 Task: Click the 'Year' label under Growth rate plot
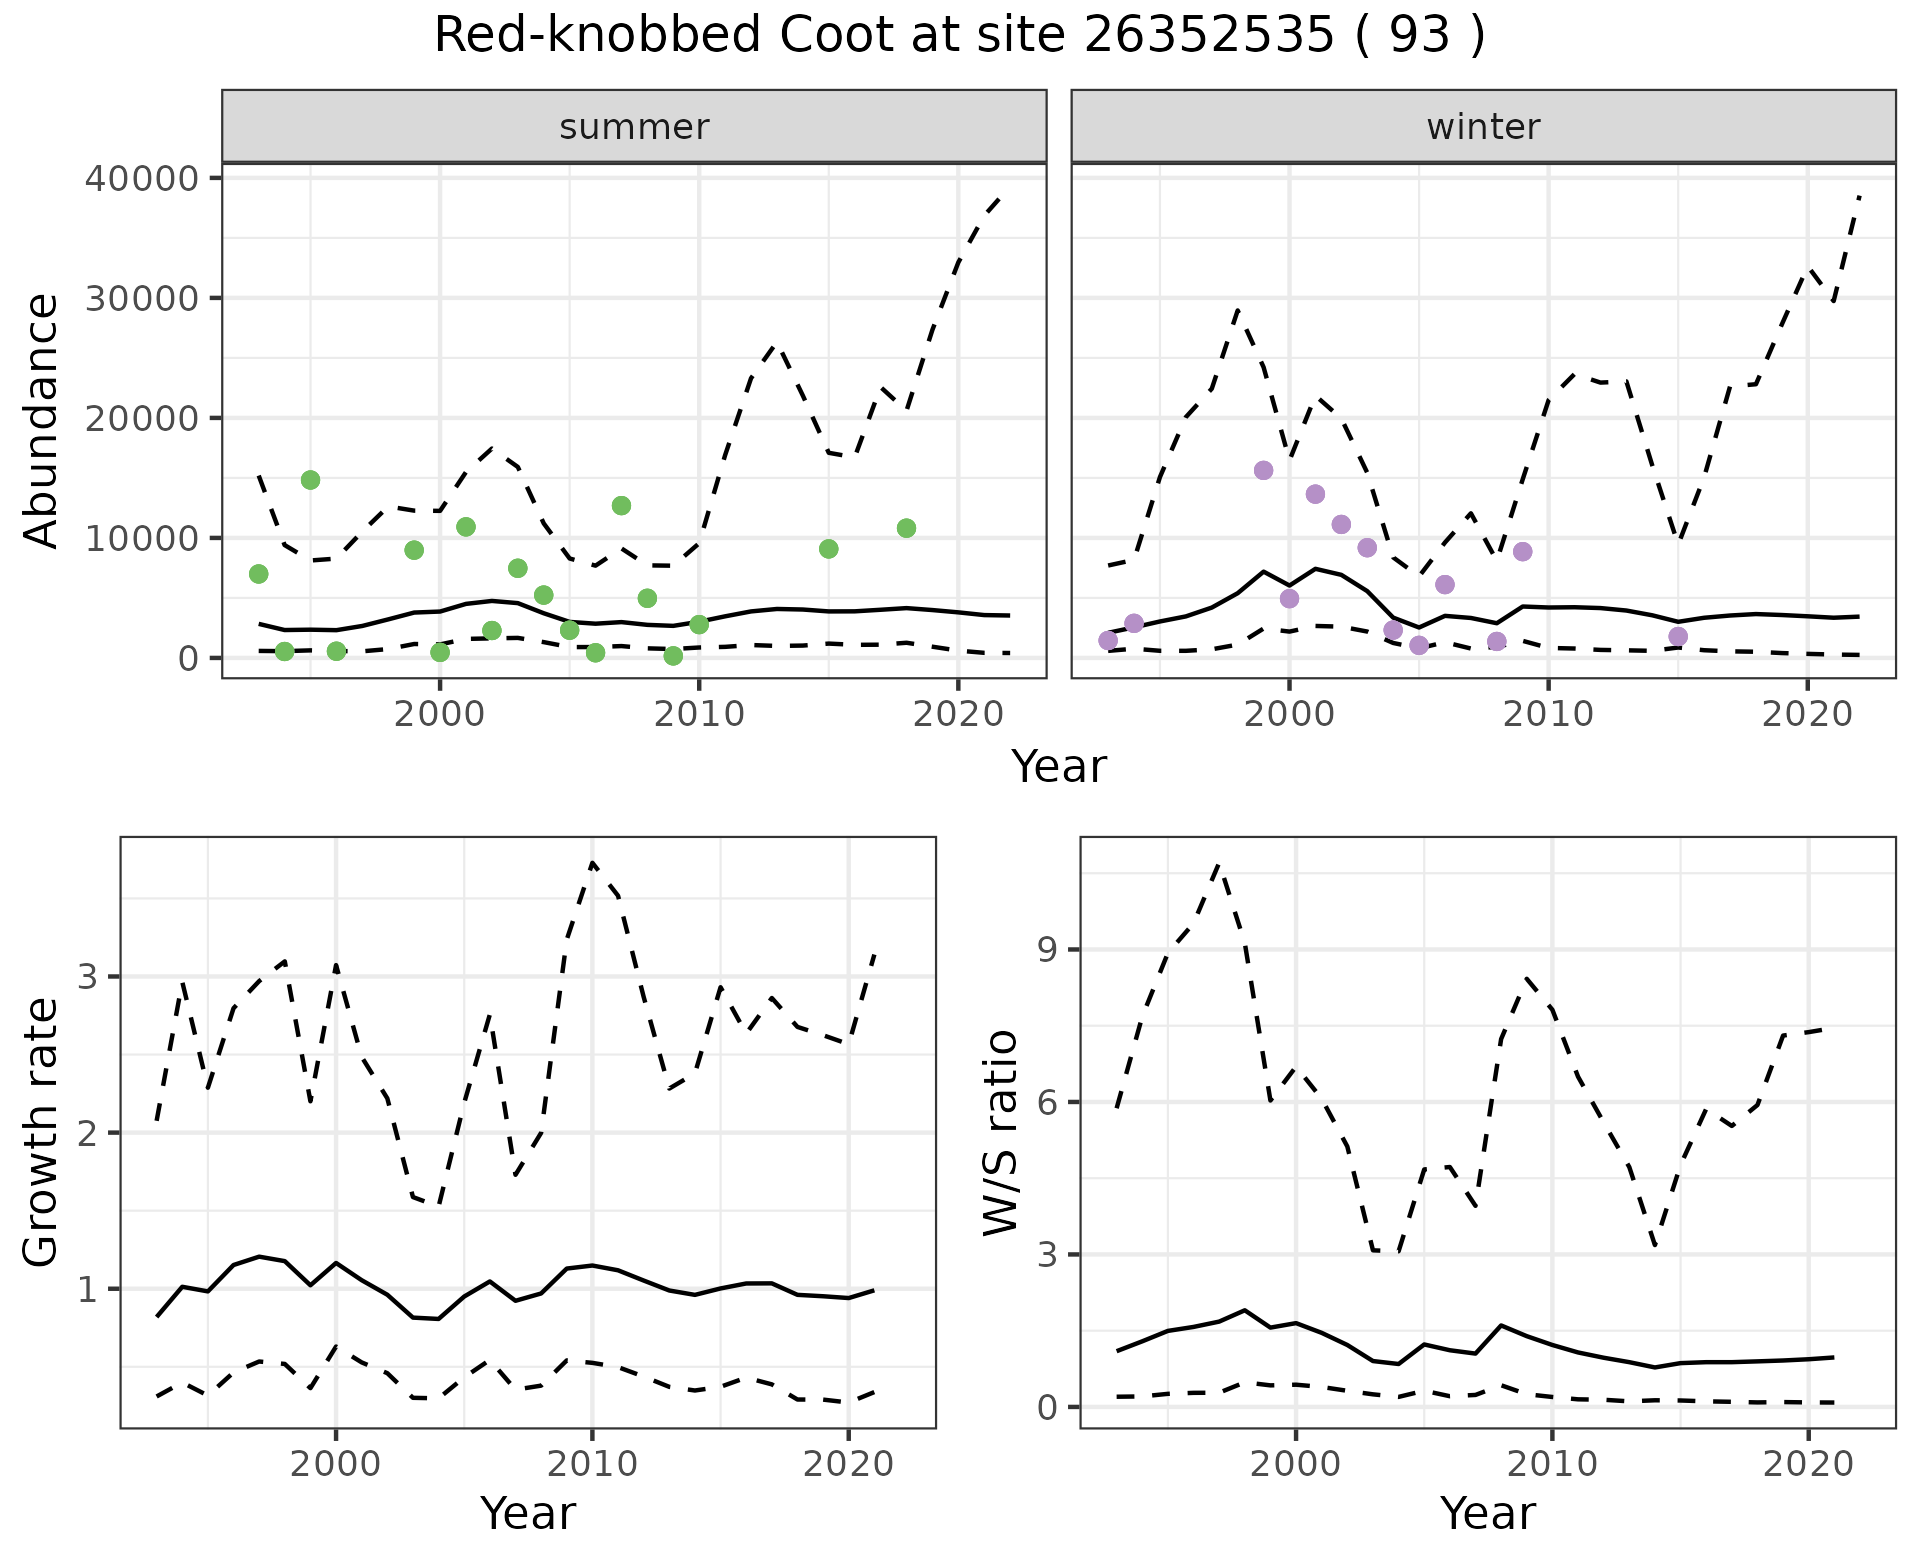click(527, 1513)
